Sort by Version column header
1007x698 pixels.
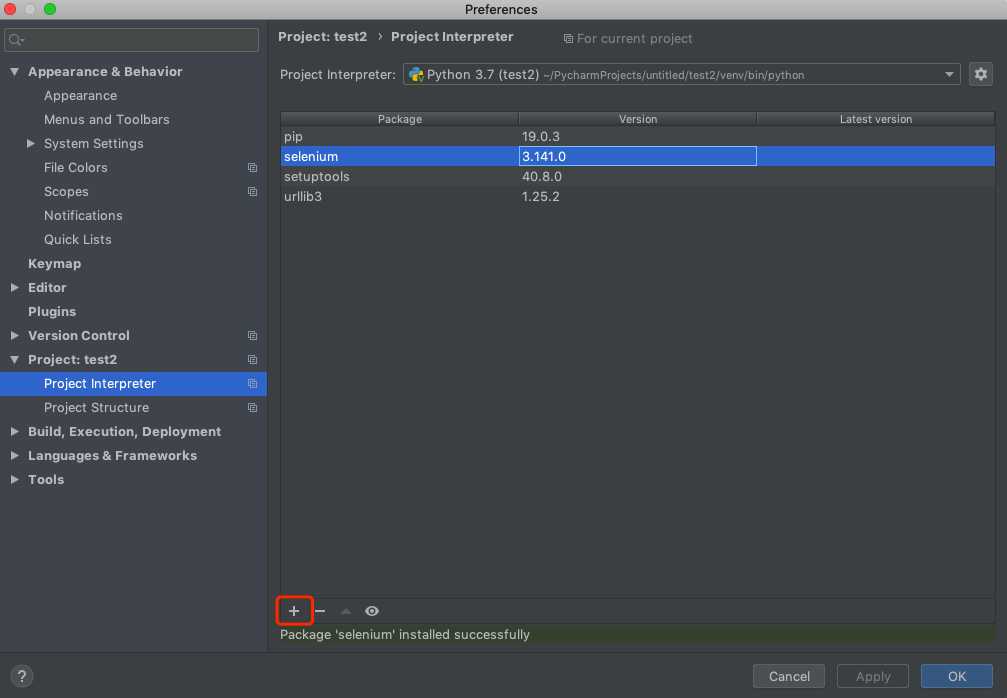638,119
